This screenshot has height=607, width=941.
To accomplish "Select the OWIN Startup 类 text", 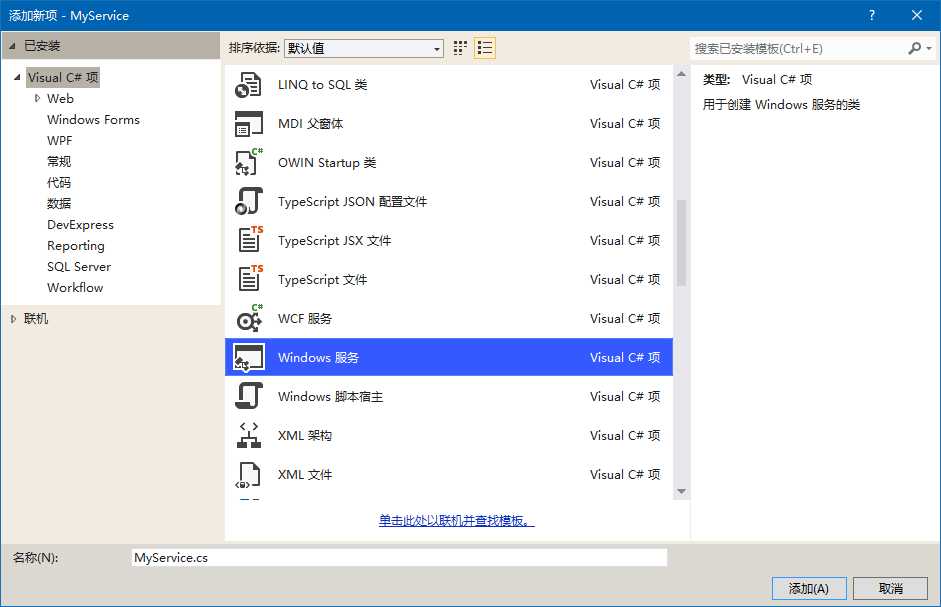I will [x=327, y=163].
